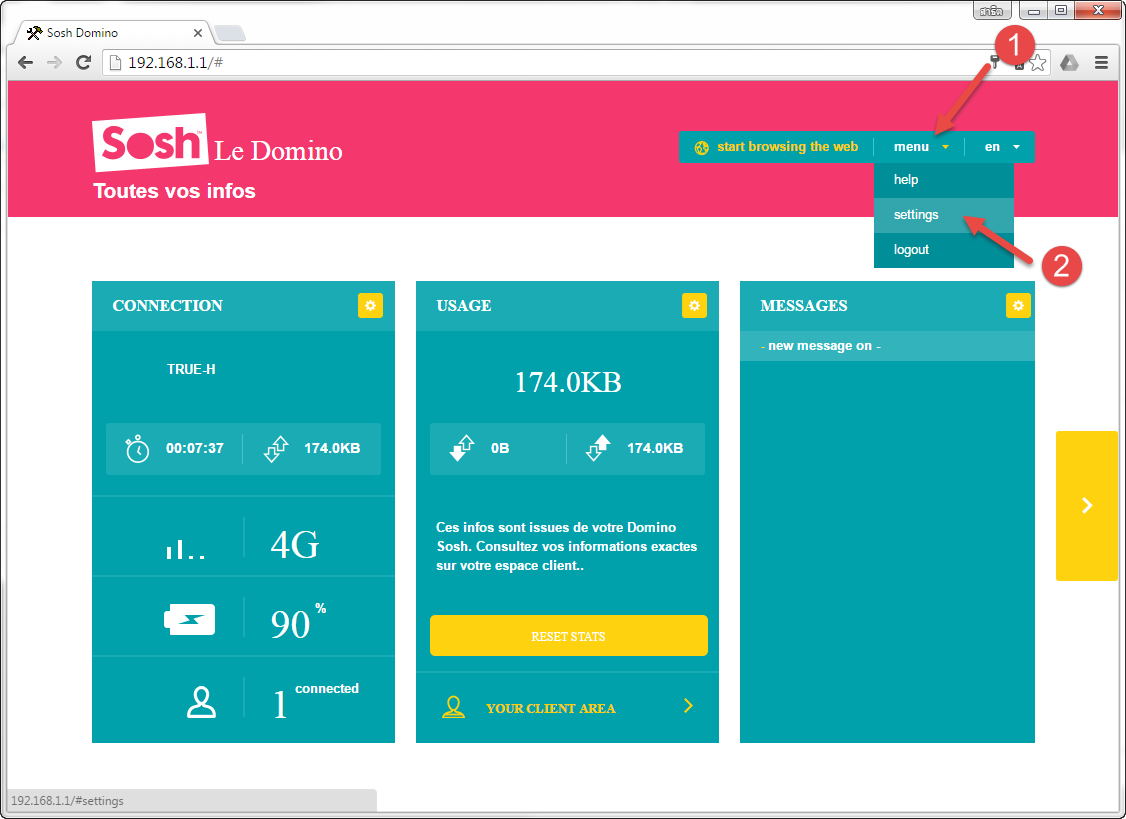
Task: Click the address bar showing 192.168.1.1
Action: 546,63
